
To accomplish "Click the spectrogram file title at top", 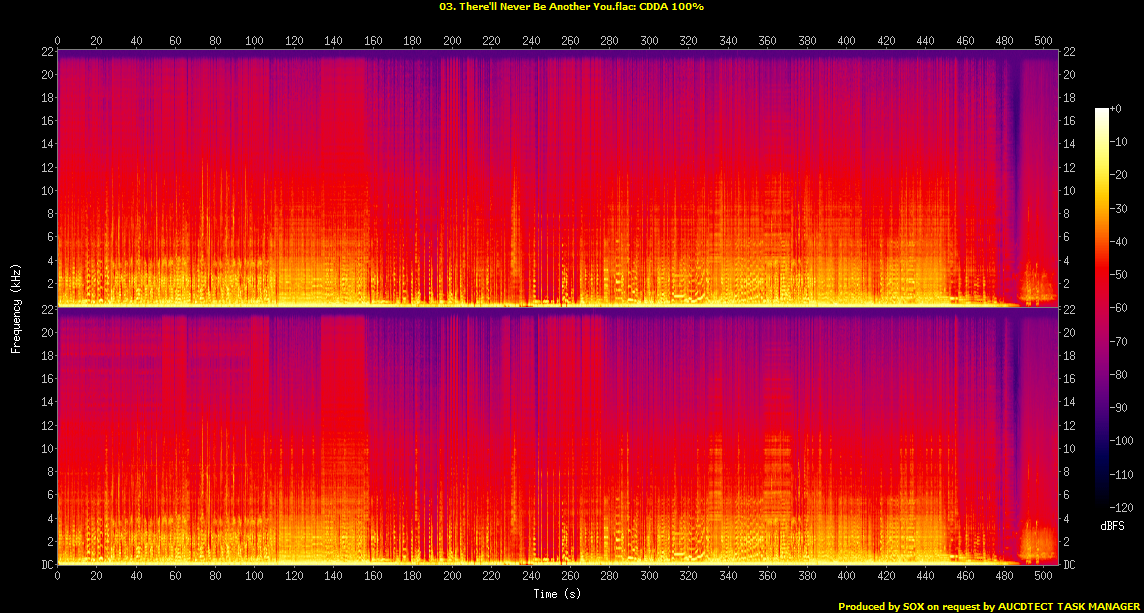I will tap(571, 7).
